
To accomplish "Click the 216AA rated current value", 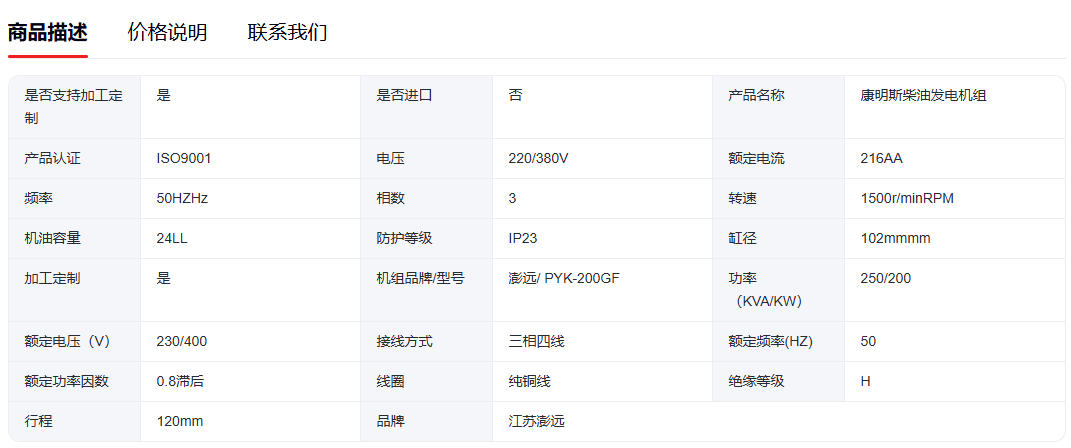I will click(x=881, y=158).
